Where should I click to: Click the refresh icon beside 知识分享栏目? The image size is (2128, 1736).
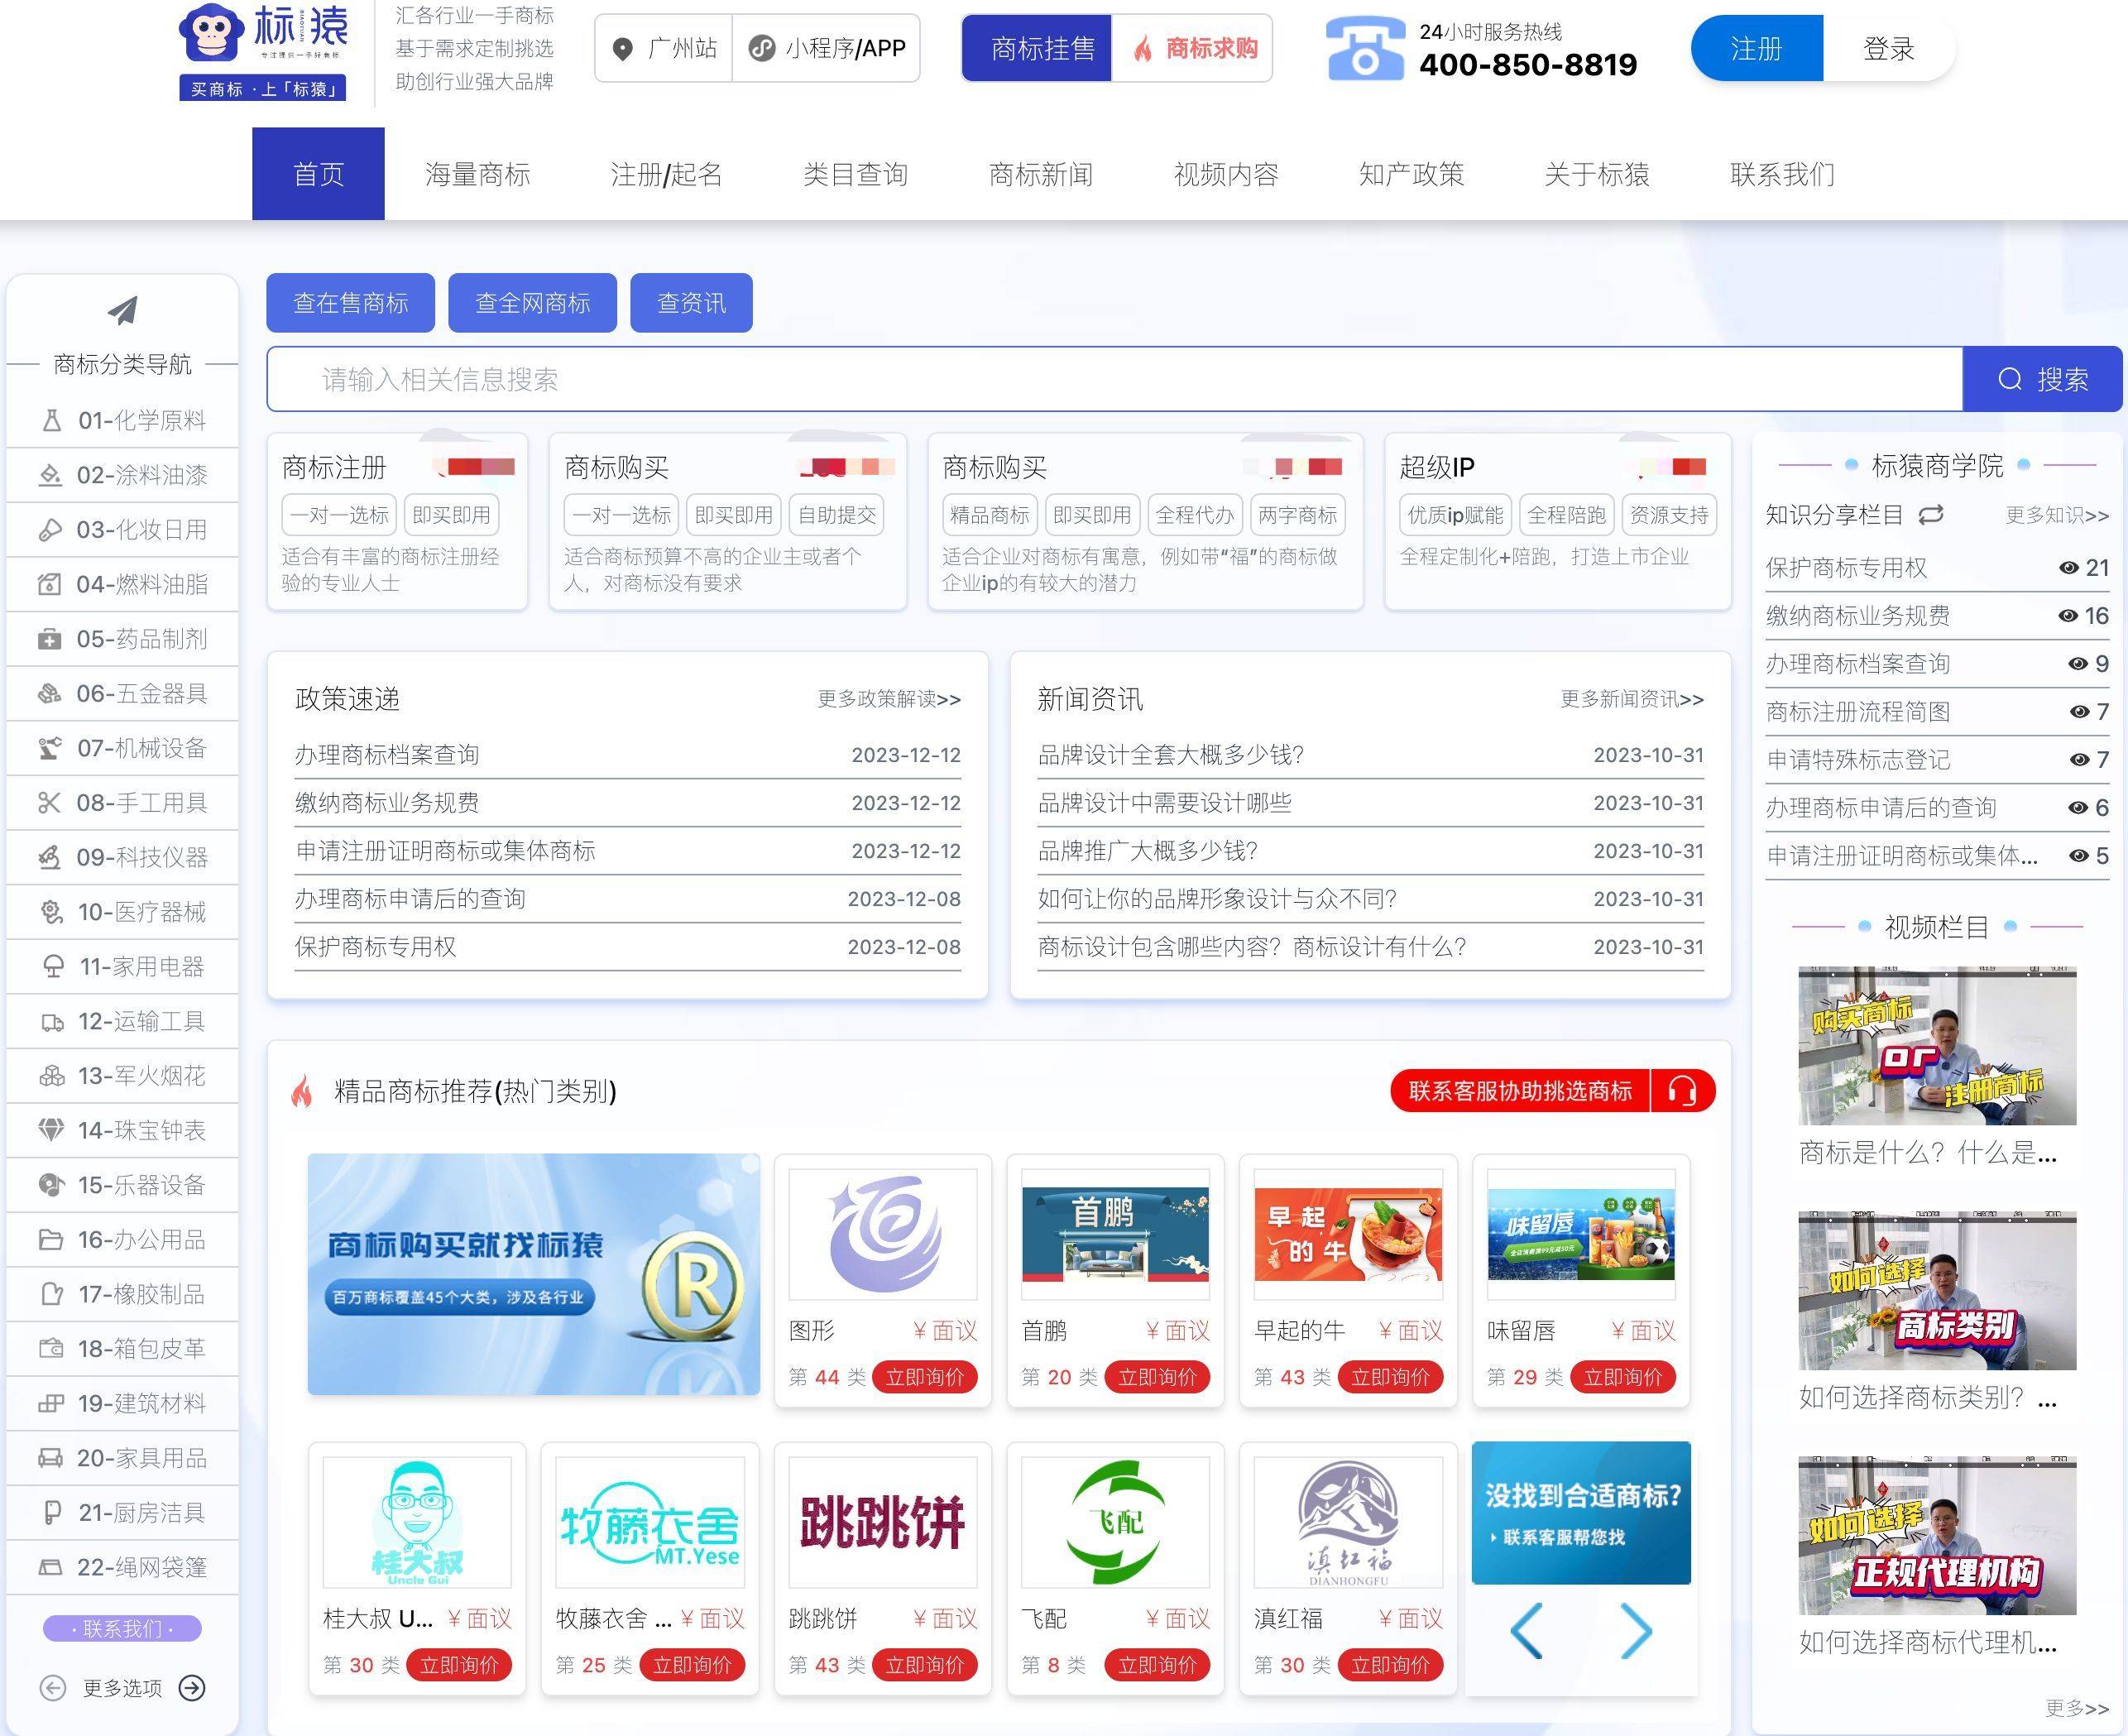[1930, 513]
